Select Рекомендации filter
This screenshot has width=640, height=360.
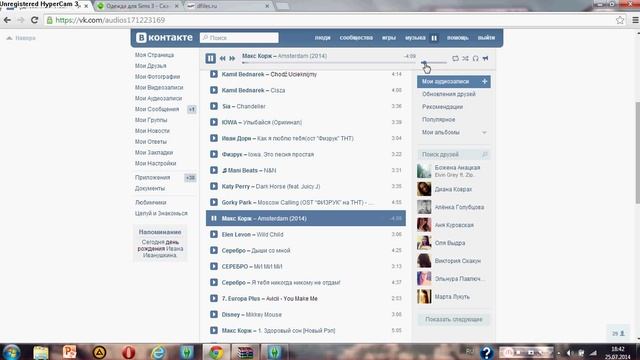[442, 107]
